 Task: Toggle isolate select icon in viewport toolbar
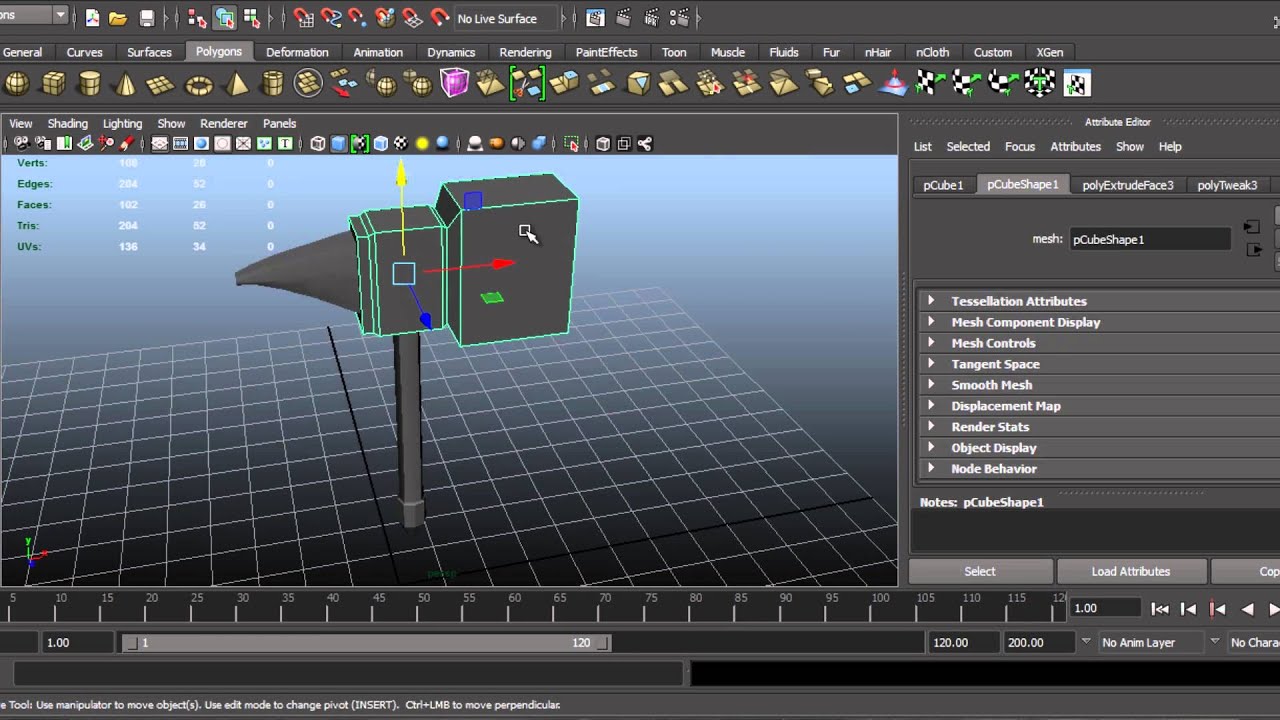[x=571, y=144]
